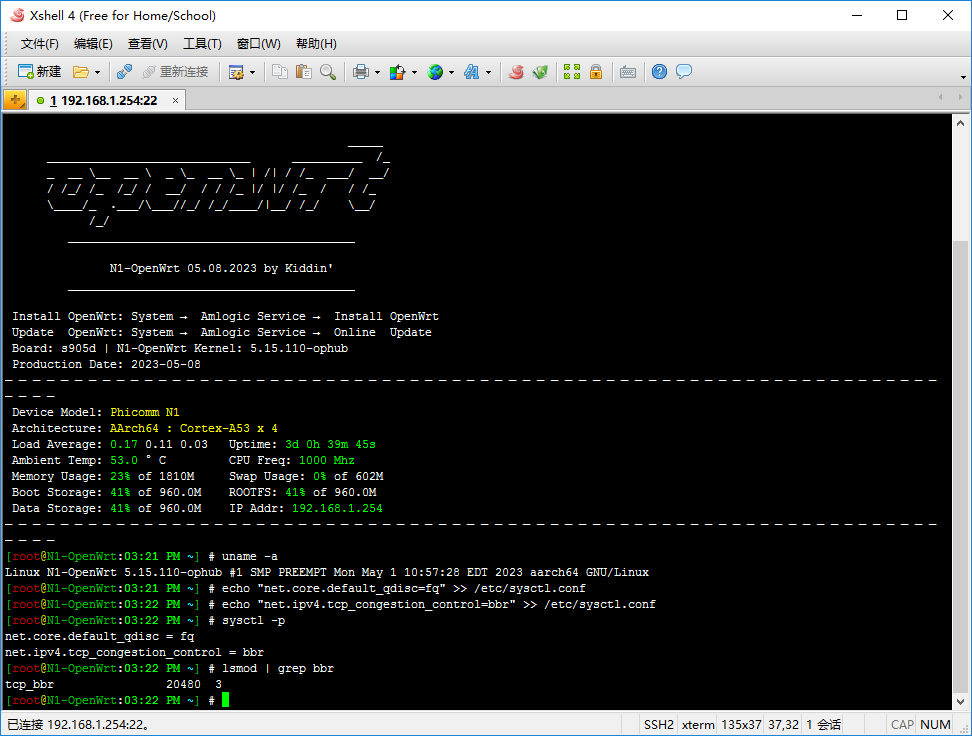Click the 'sysctl -p' command text
Viewport: 972px width, 736px height.
[254, 621]
